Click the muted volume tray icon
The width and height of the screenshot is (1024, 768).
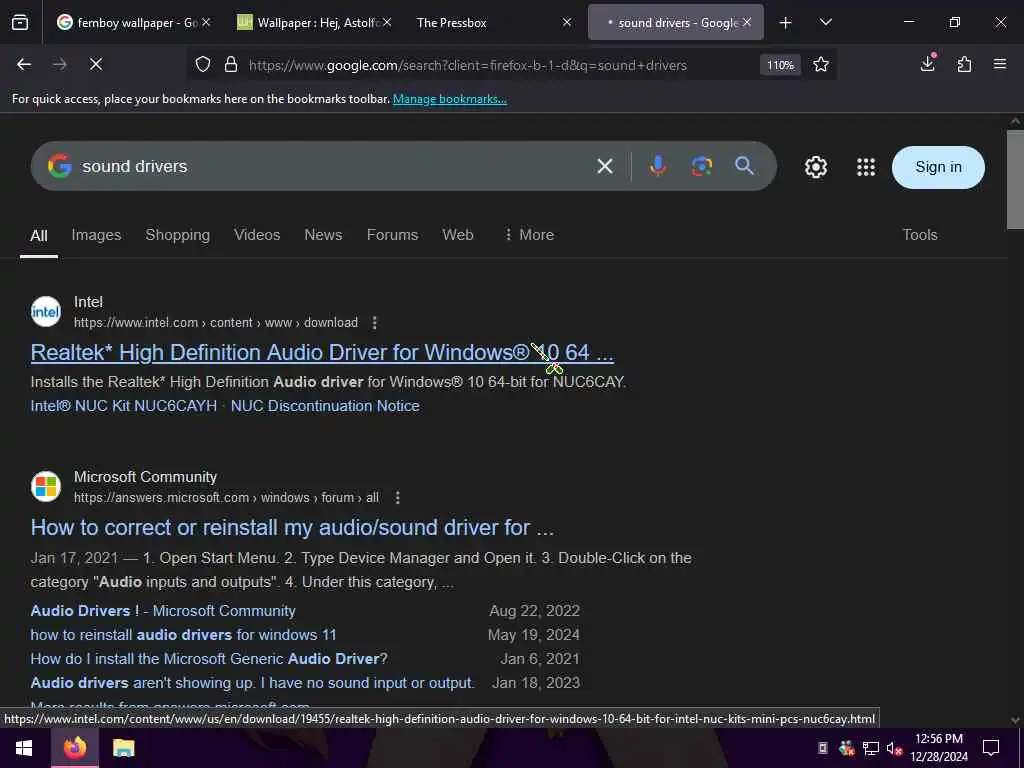(894, 748)
